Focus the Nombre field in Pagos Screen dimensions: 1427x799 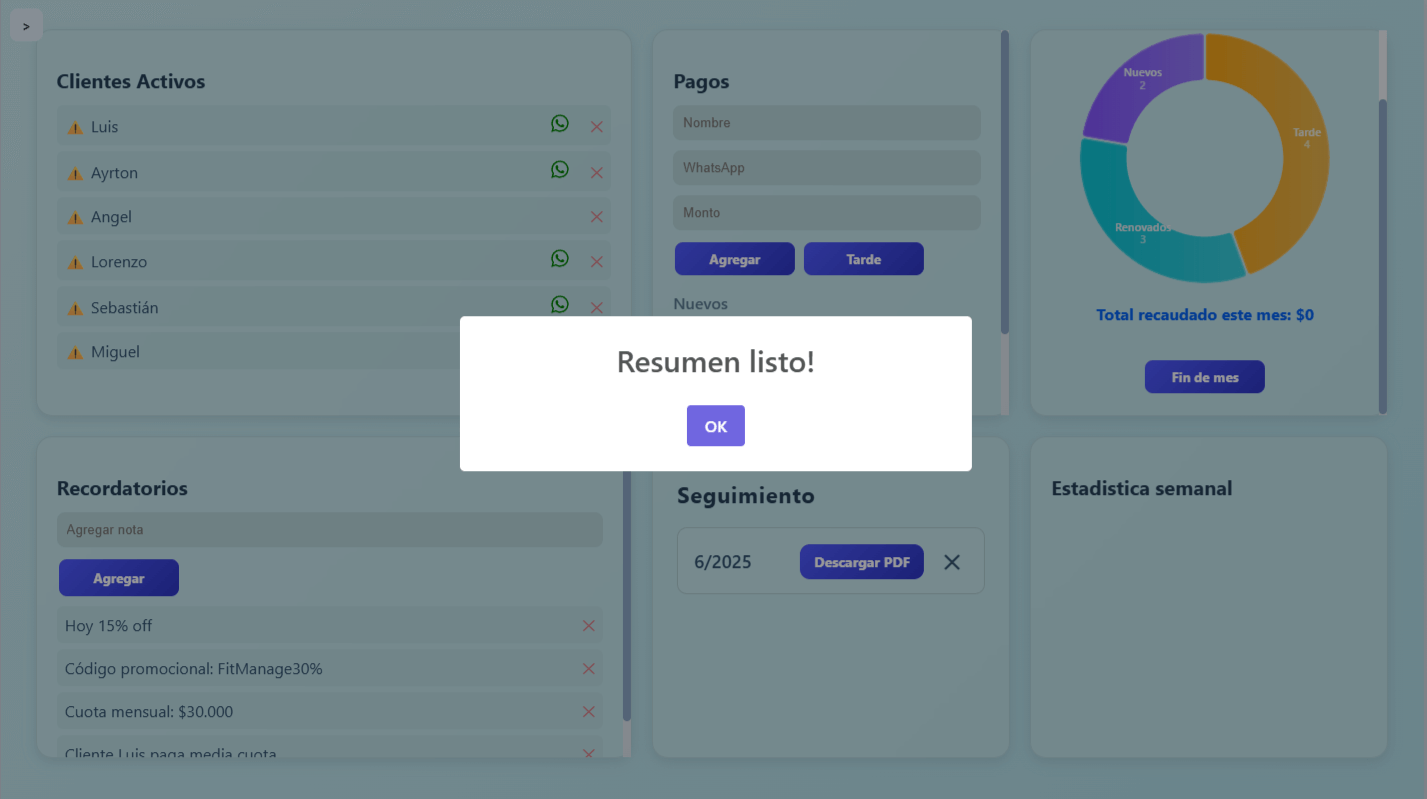coord(827,123)
